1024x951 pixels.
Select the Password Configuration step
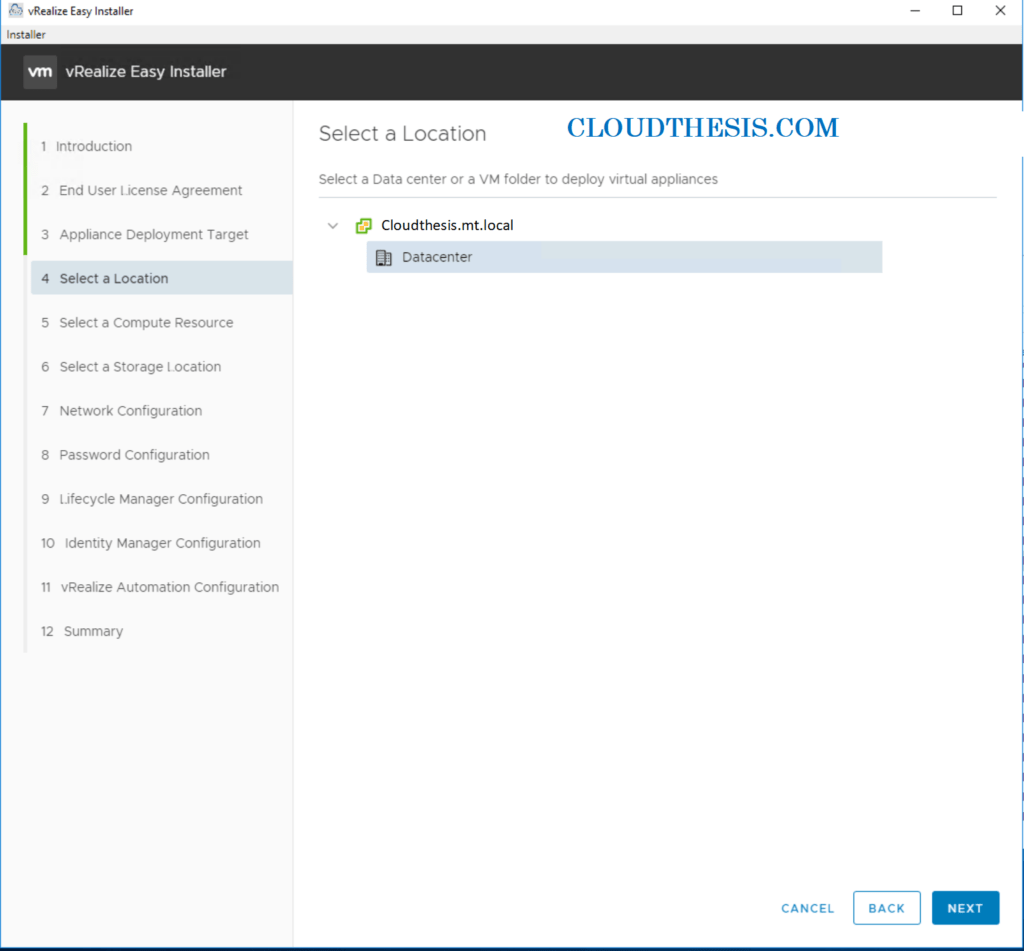[134, 454]
